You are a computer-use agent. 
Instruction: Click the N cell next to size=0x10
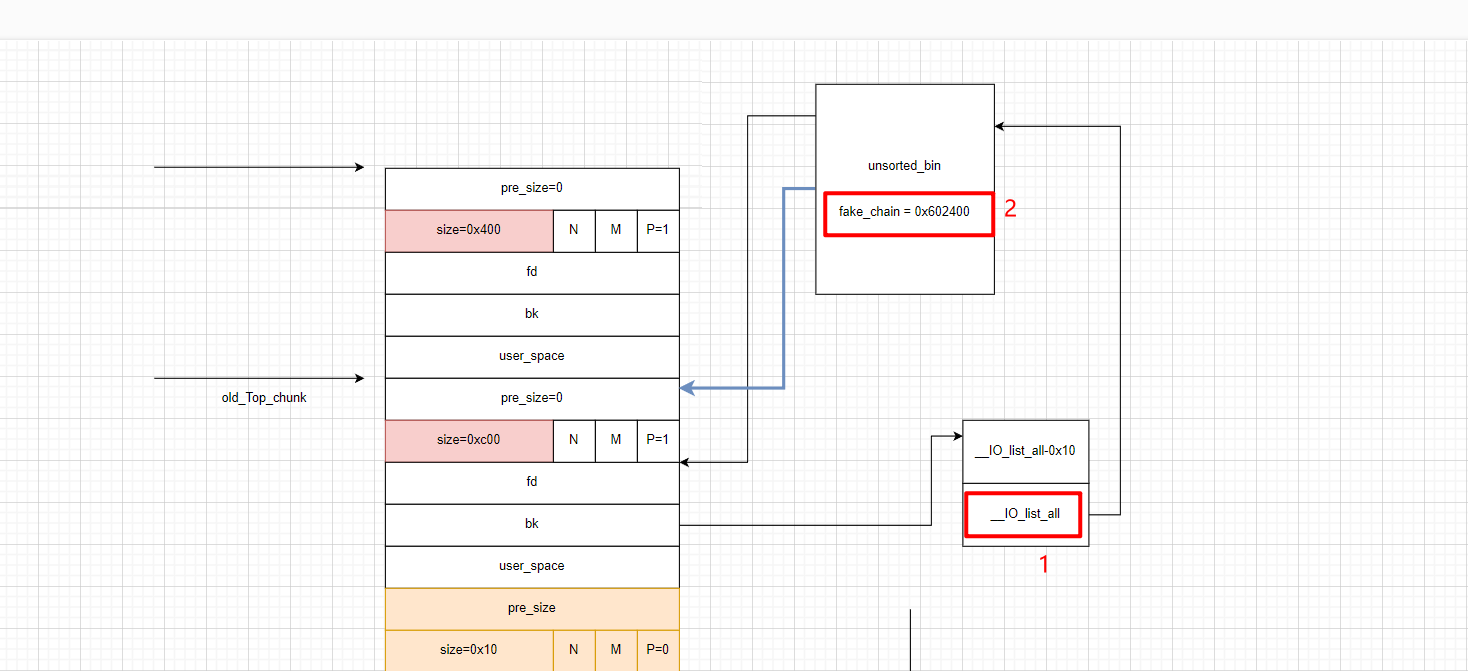[x=574, y=650]
